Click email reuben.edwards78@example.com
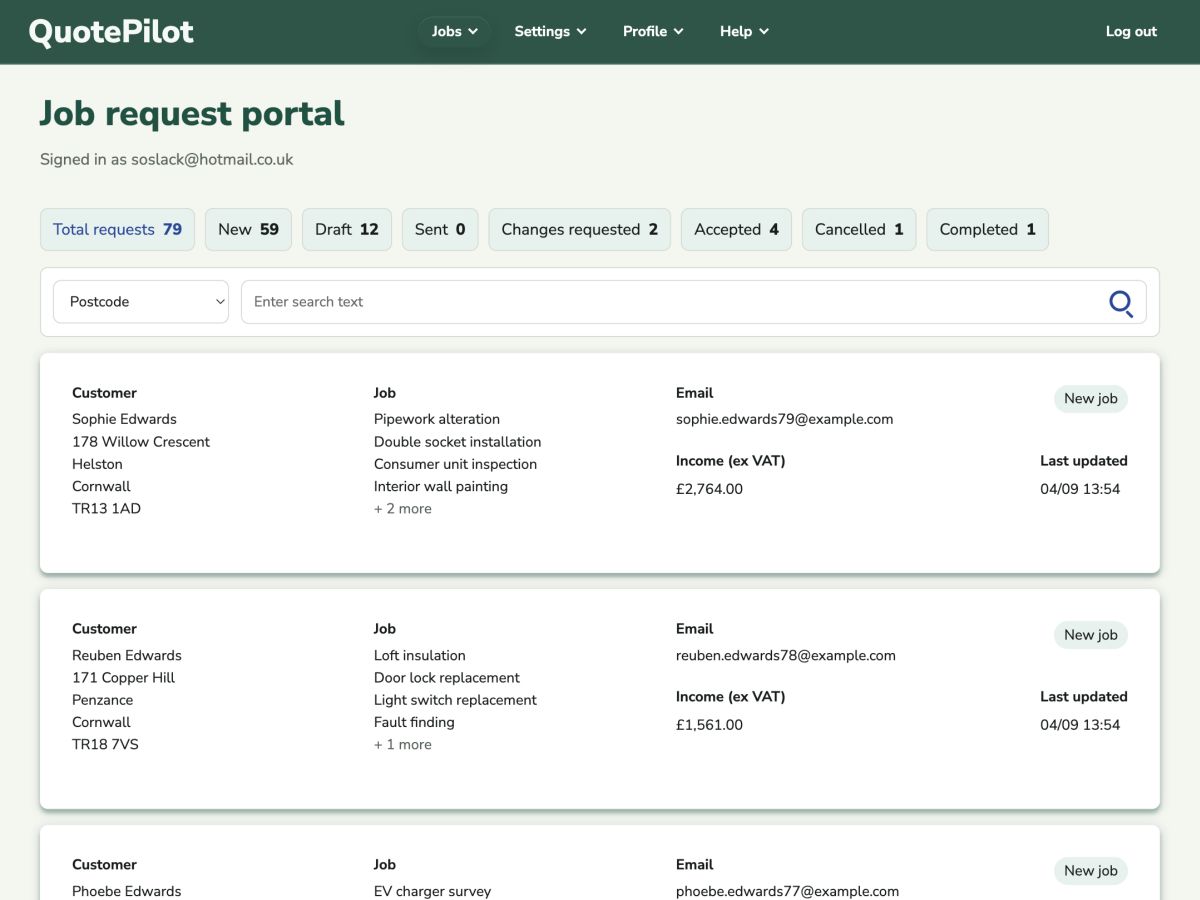This screenshot has width=1200, height=900. click(x=786, y=655)
